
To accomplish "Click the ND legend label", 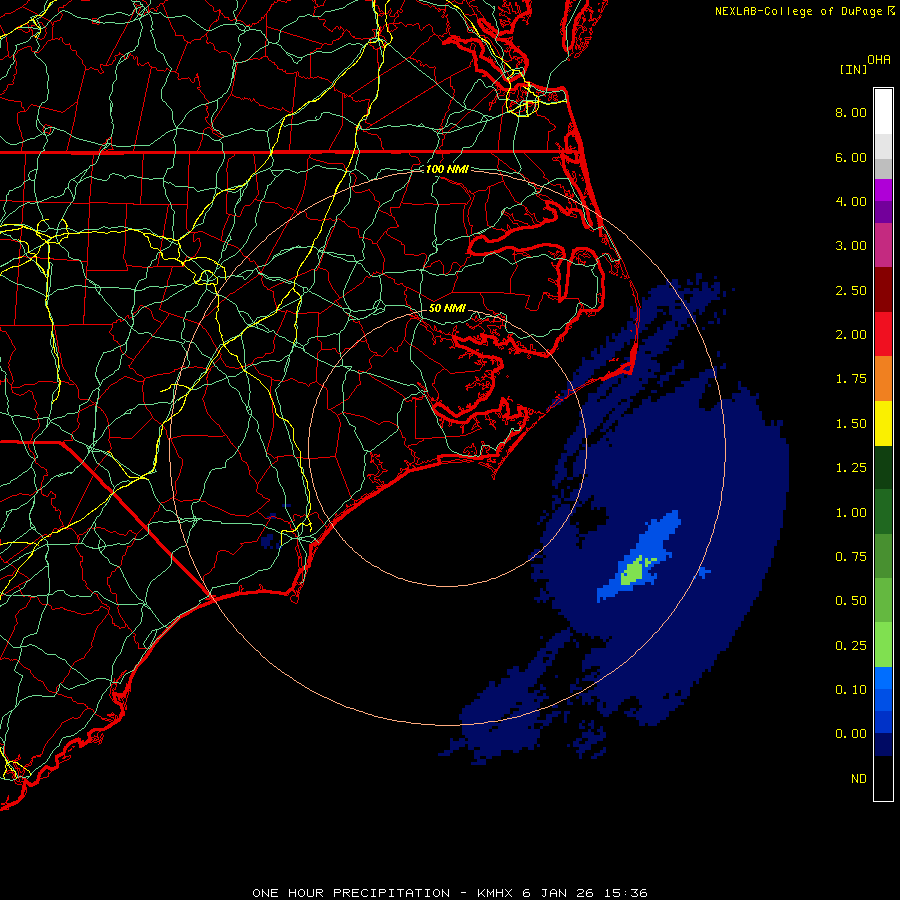I will coord(859,779).
